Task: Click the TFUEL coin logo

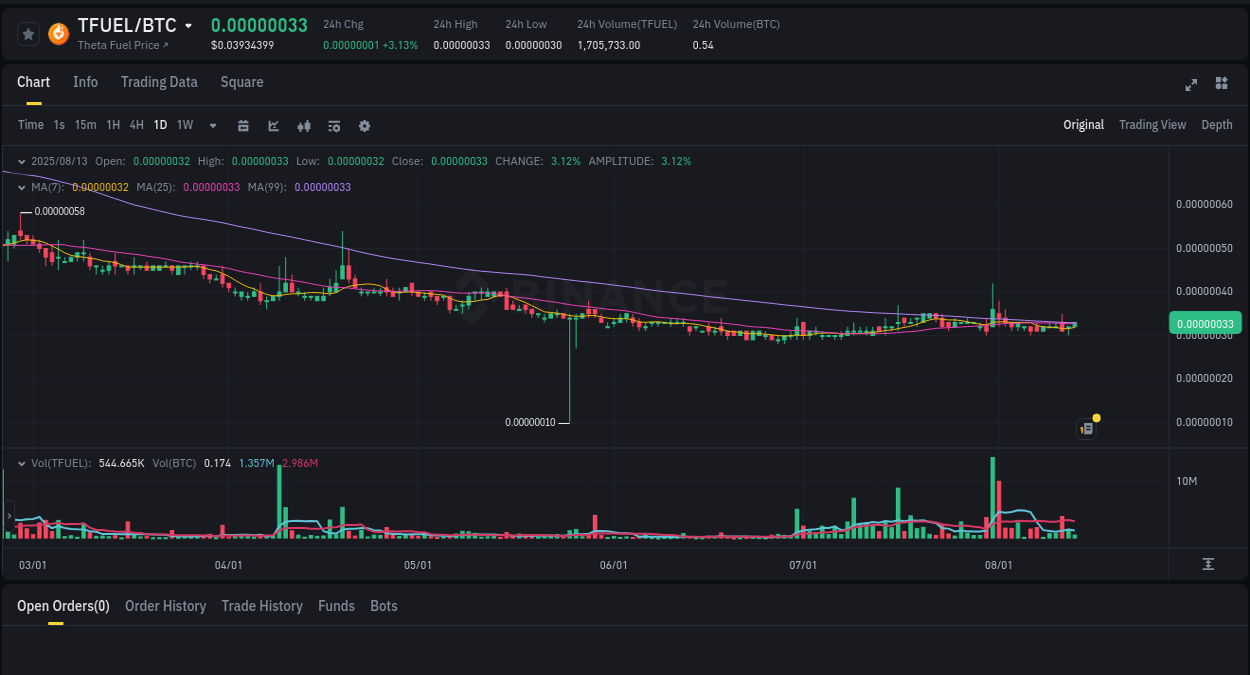Action: point(57,33)
